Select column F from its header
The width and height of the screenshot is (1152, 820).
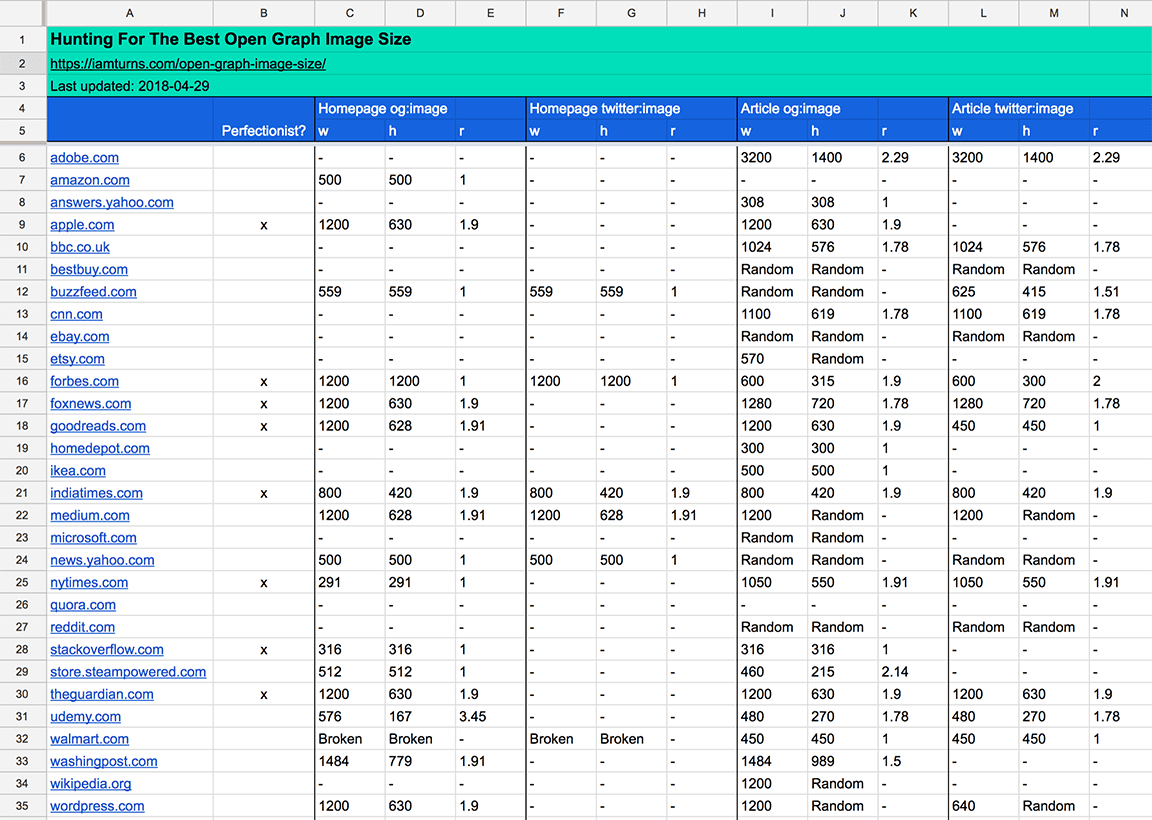pos(561,12)
